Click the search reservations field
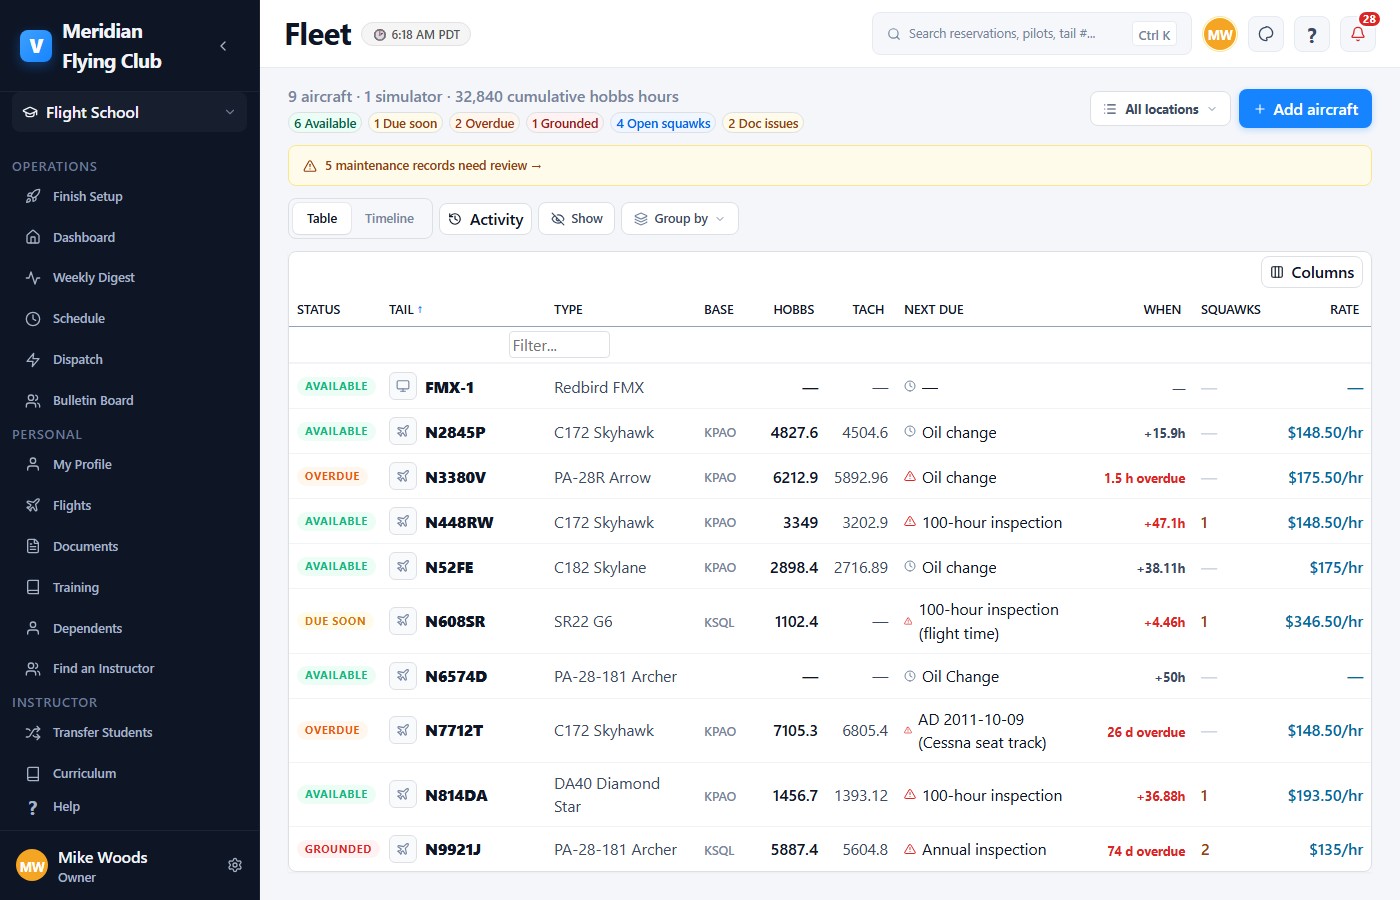The image size is (1400, 900). point(1031,34)
